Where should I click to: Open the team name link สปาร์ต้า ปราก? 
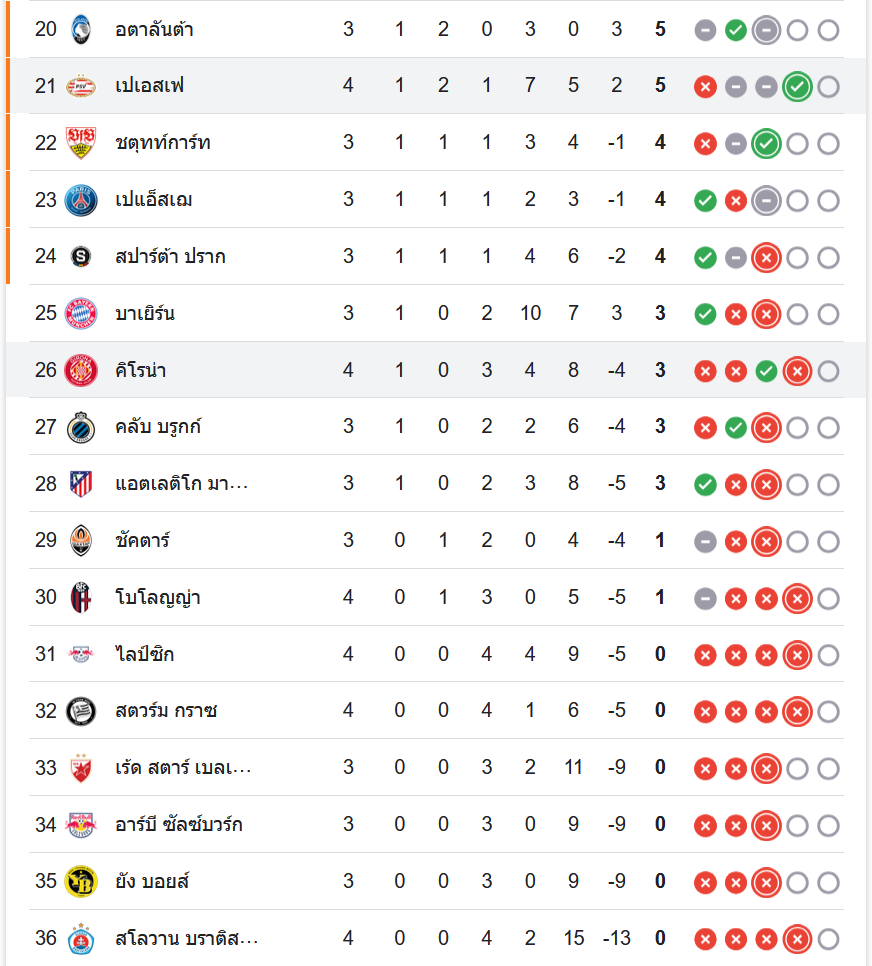[x=170, y=257]
